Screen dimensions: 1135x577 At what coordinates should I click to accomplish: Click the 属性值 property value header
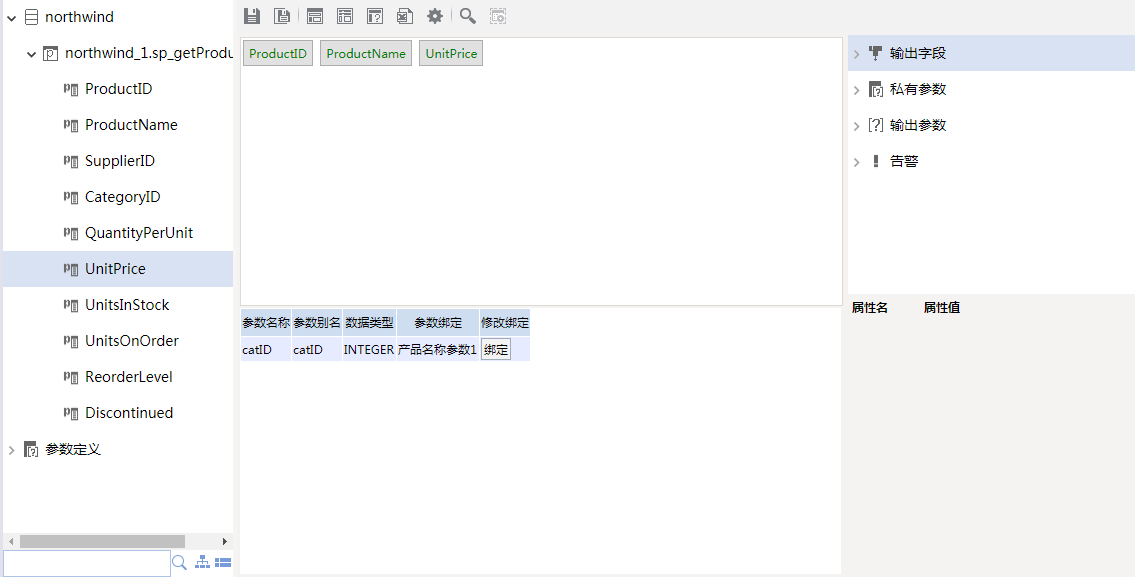click(942, 308)
